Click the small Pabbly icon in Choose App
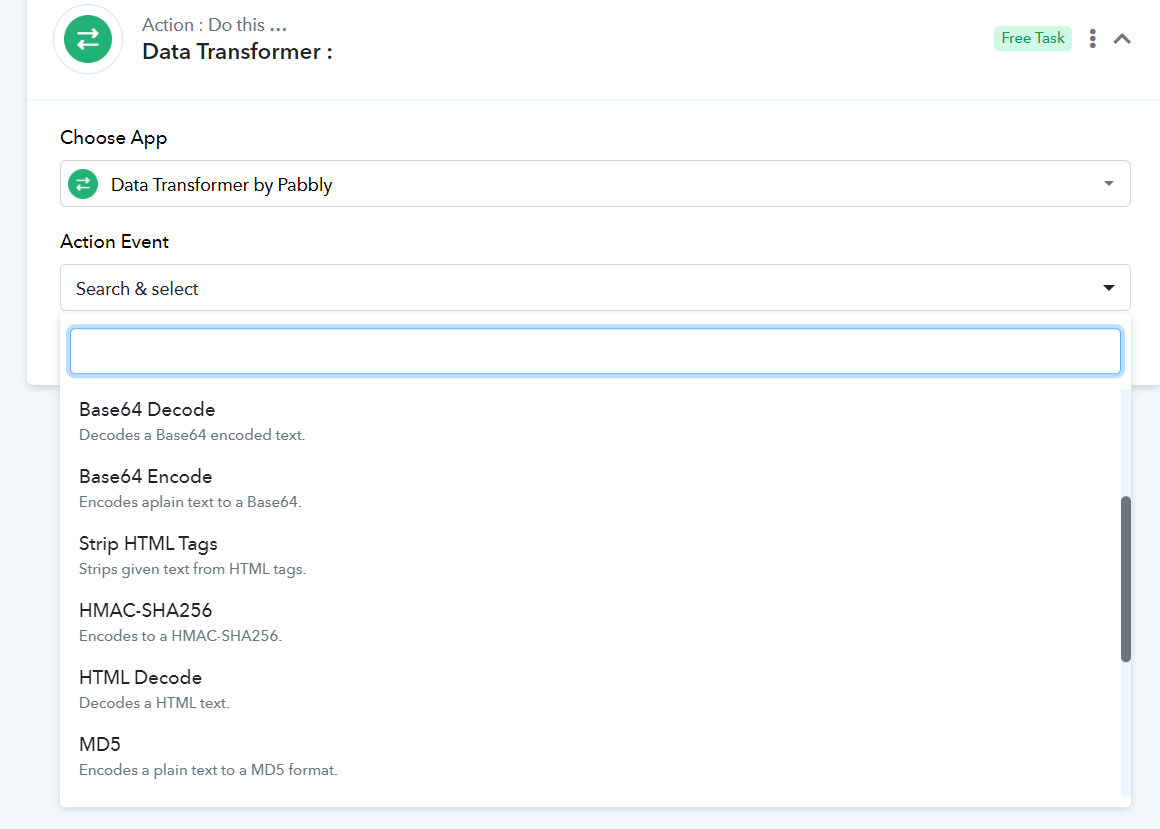 pyautogui.click(x=83, y=184)
